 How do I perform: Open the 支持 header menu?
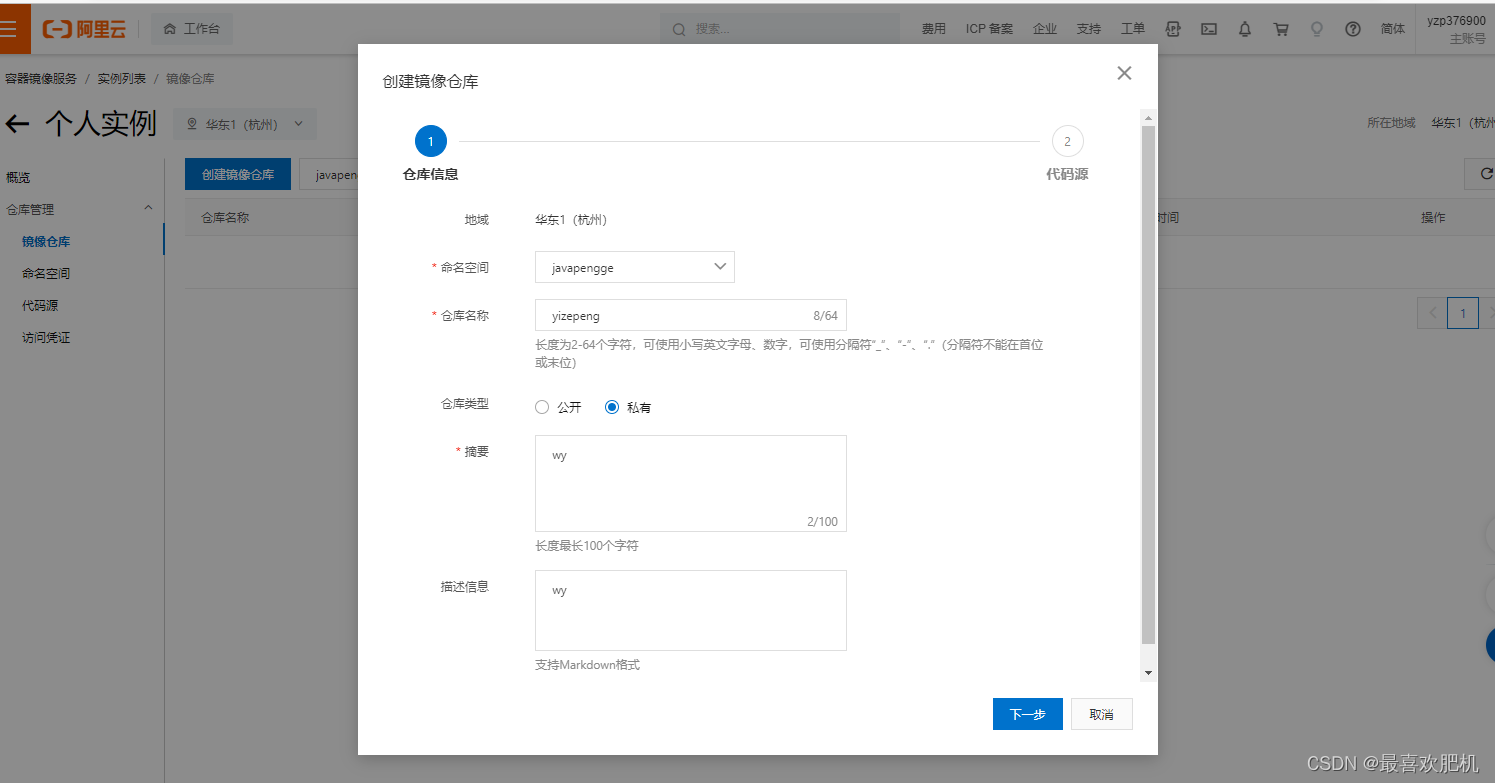(x=1089, y=29)
